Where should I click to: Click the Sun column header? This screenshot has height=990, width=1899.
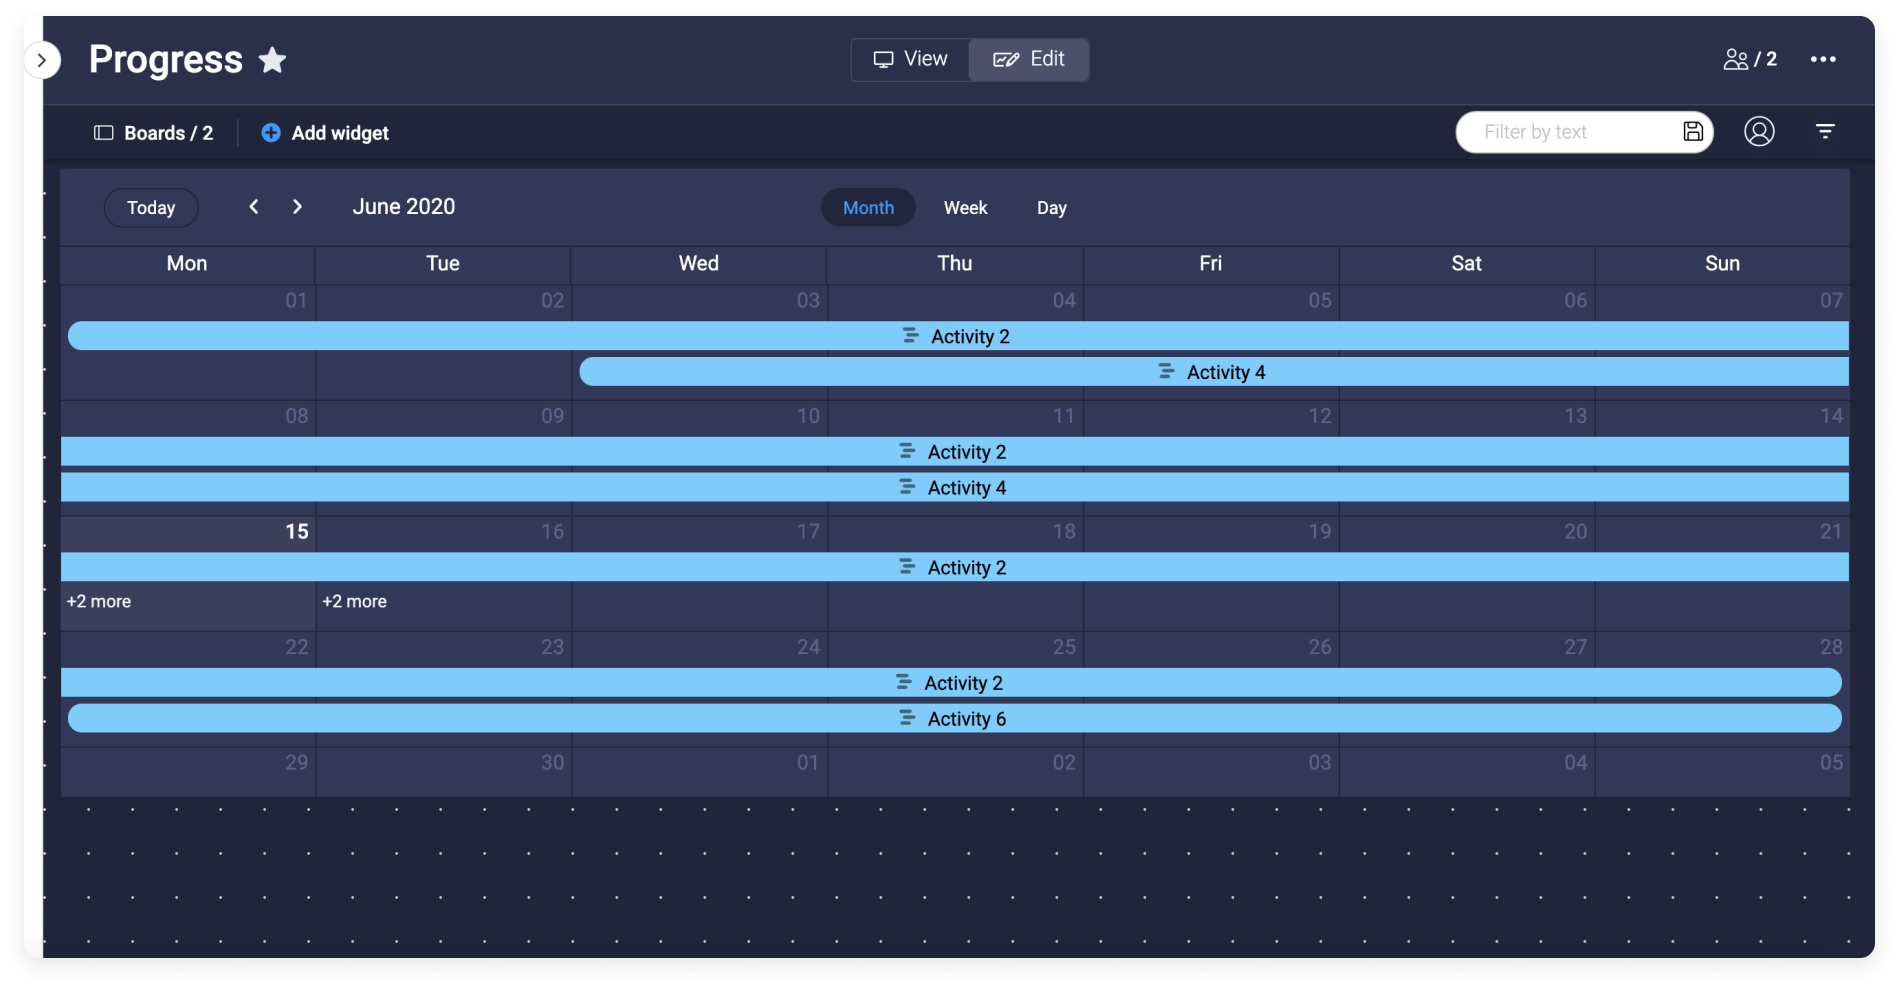(1722, 264)
